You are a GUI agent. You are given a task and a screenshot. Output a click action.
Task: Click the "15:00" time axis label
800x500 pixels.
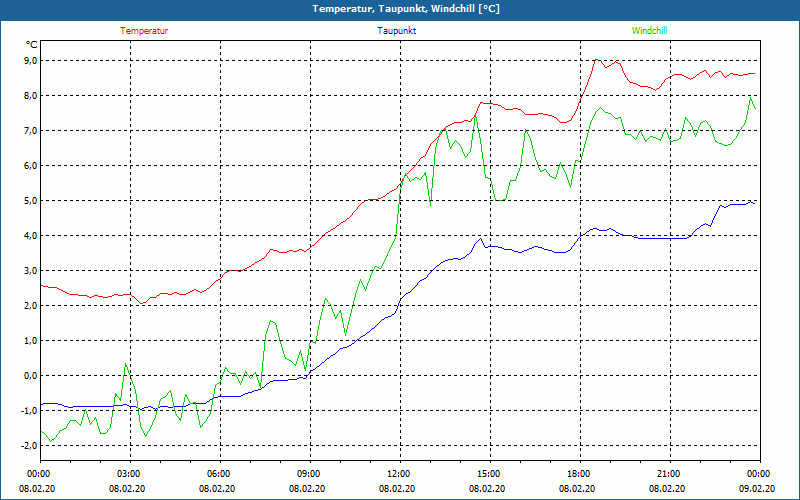[x=488, y=474]
